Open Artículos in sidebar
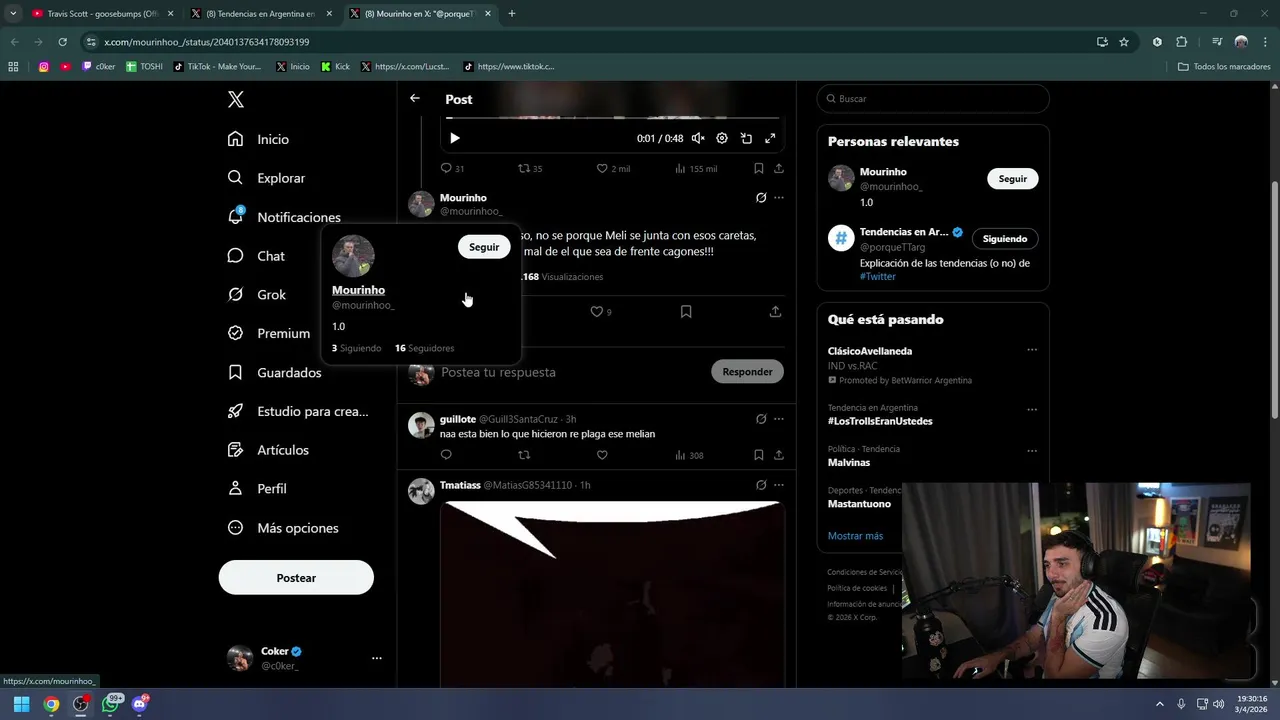 click(x=268, y=450)
